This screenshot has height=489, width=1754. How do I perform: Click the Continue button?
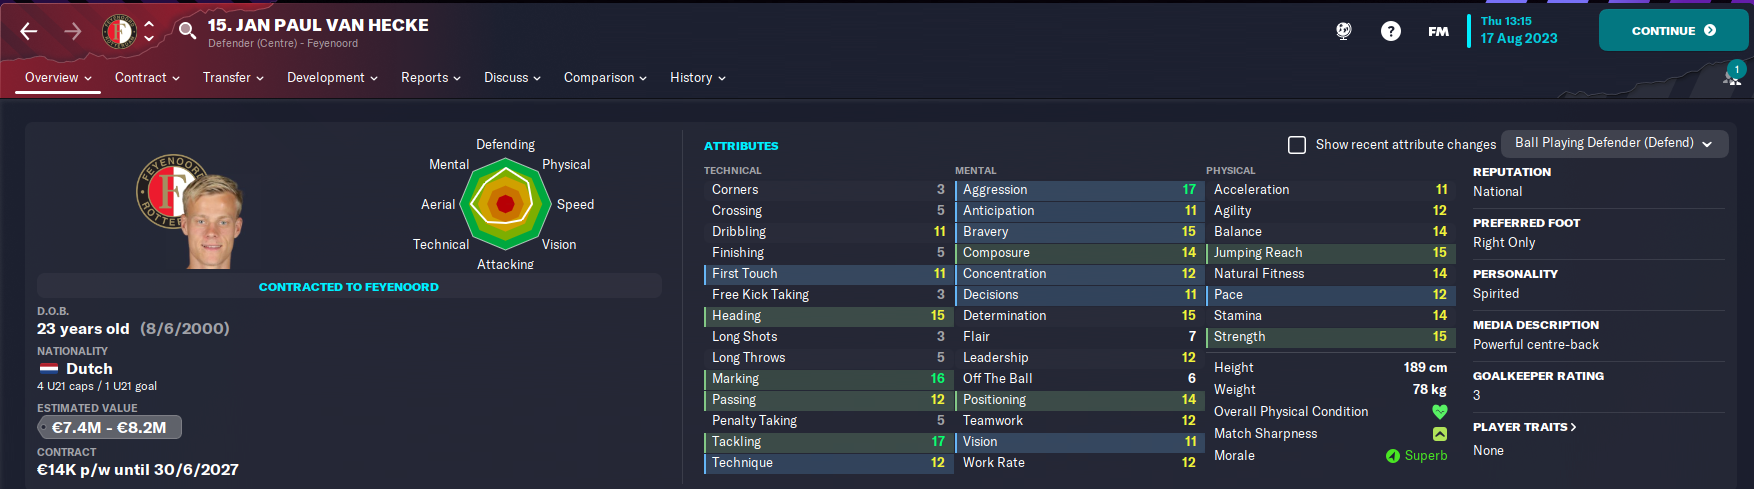[x=1674, y=31]
